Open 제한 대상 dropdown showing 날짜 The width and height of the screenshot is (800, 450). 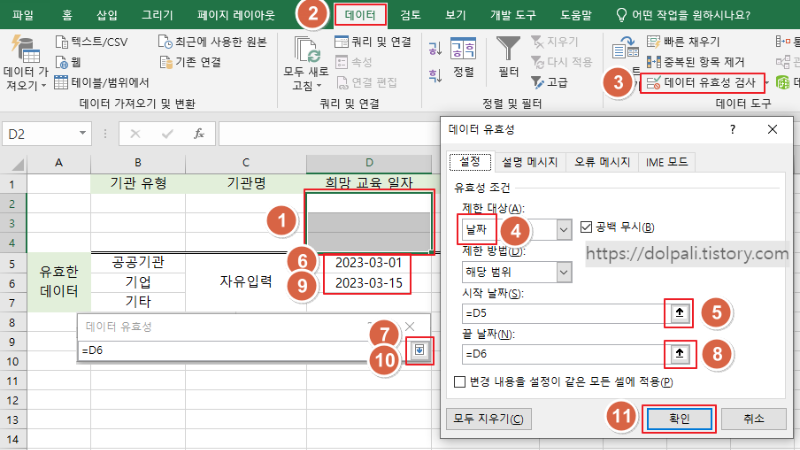pos(563,230)
